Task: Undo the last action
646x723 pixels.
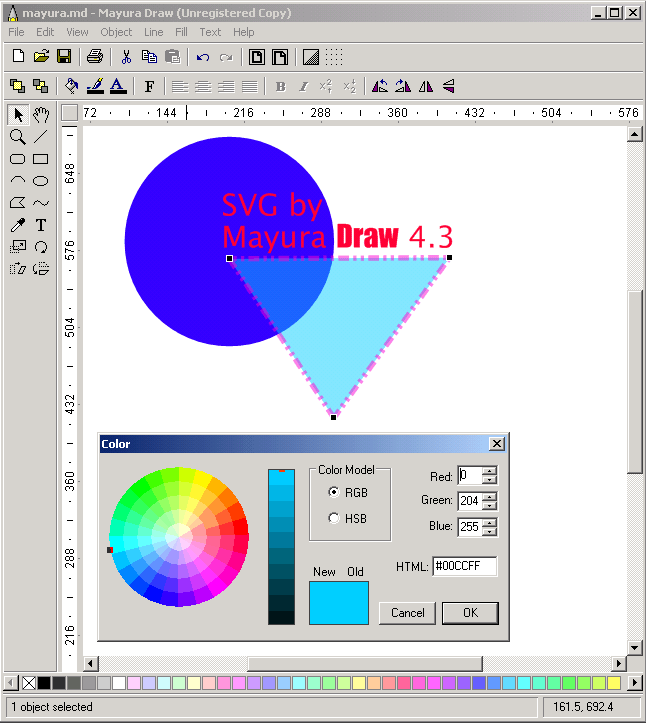Action: click(203, 57)
